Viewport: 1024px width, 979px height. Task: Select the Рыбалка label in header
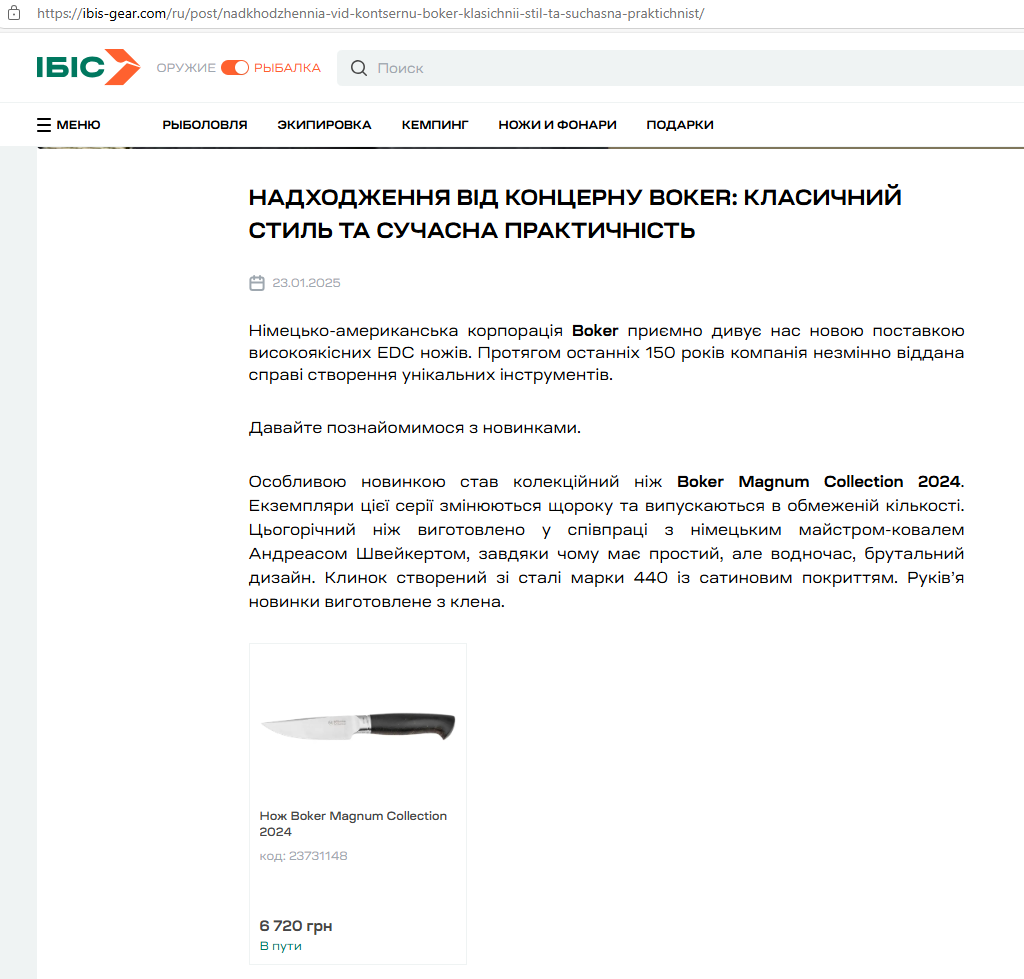click(287, 68)
